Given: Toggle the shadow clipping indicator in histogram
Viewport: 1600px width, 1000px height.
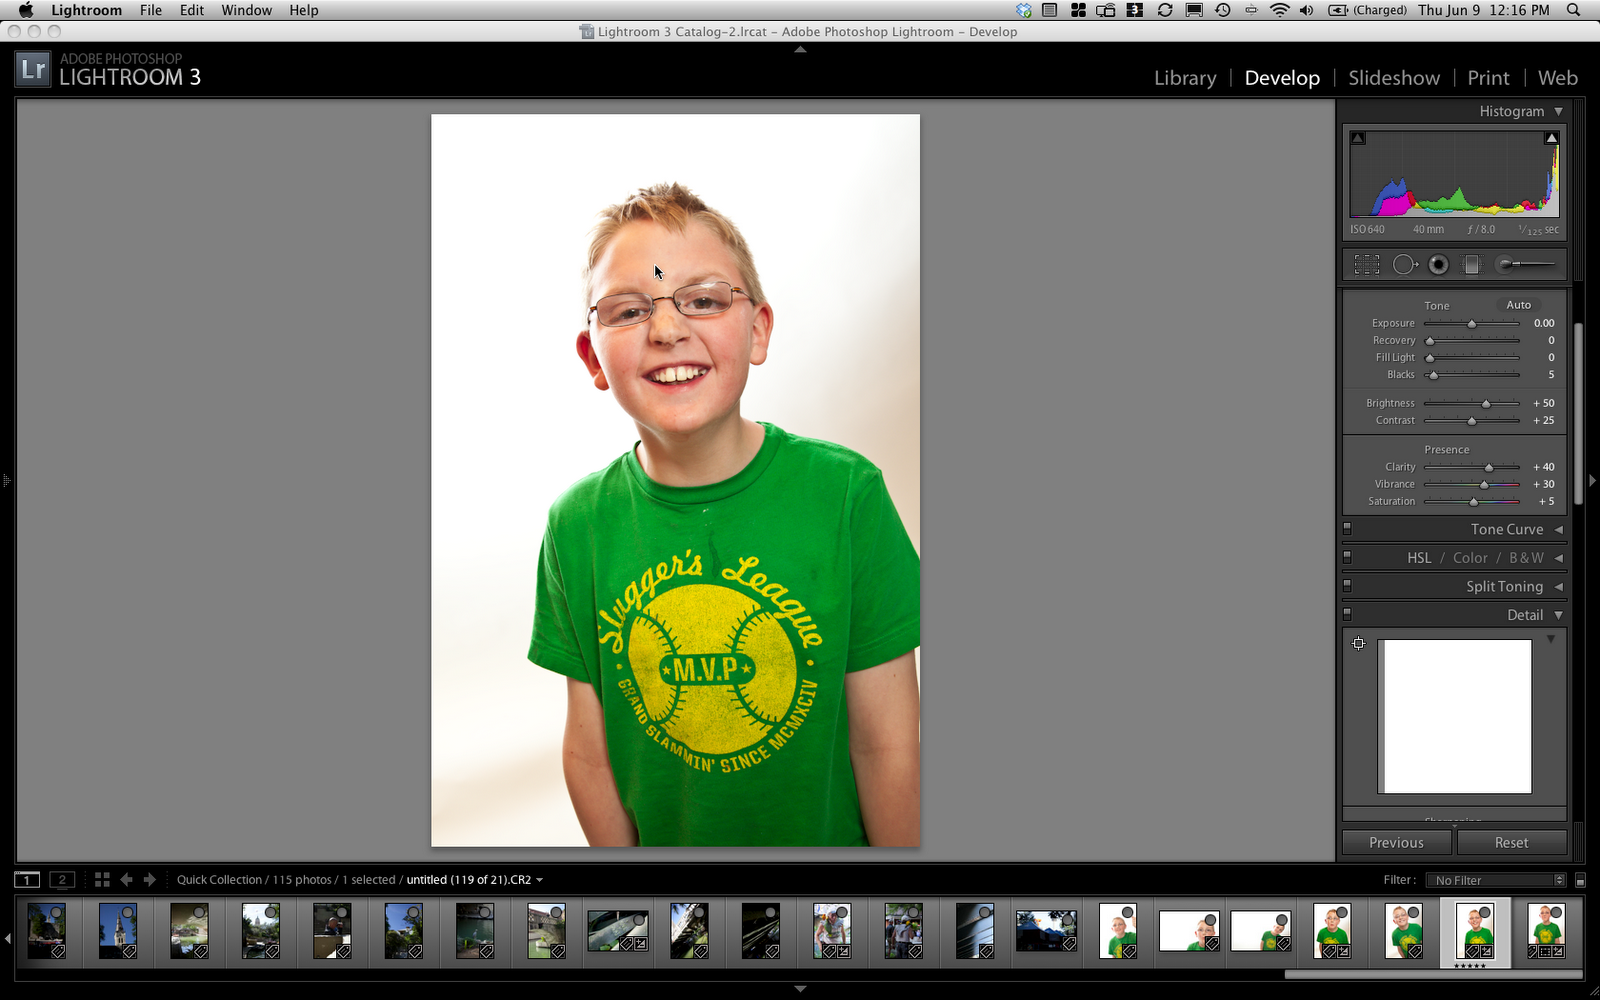Looking at the screenshot, I should 1358,138.
